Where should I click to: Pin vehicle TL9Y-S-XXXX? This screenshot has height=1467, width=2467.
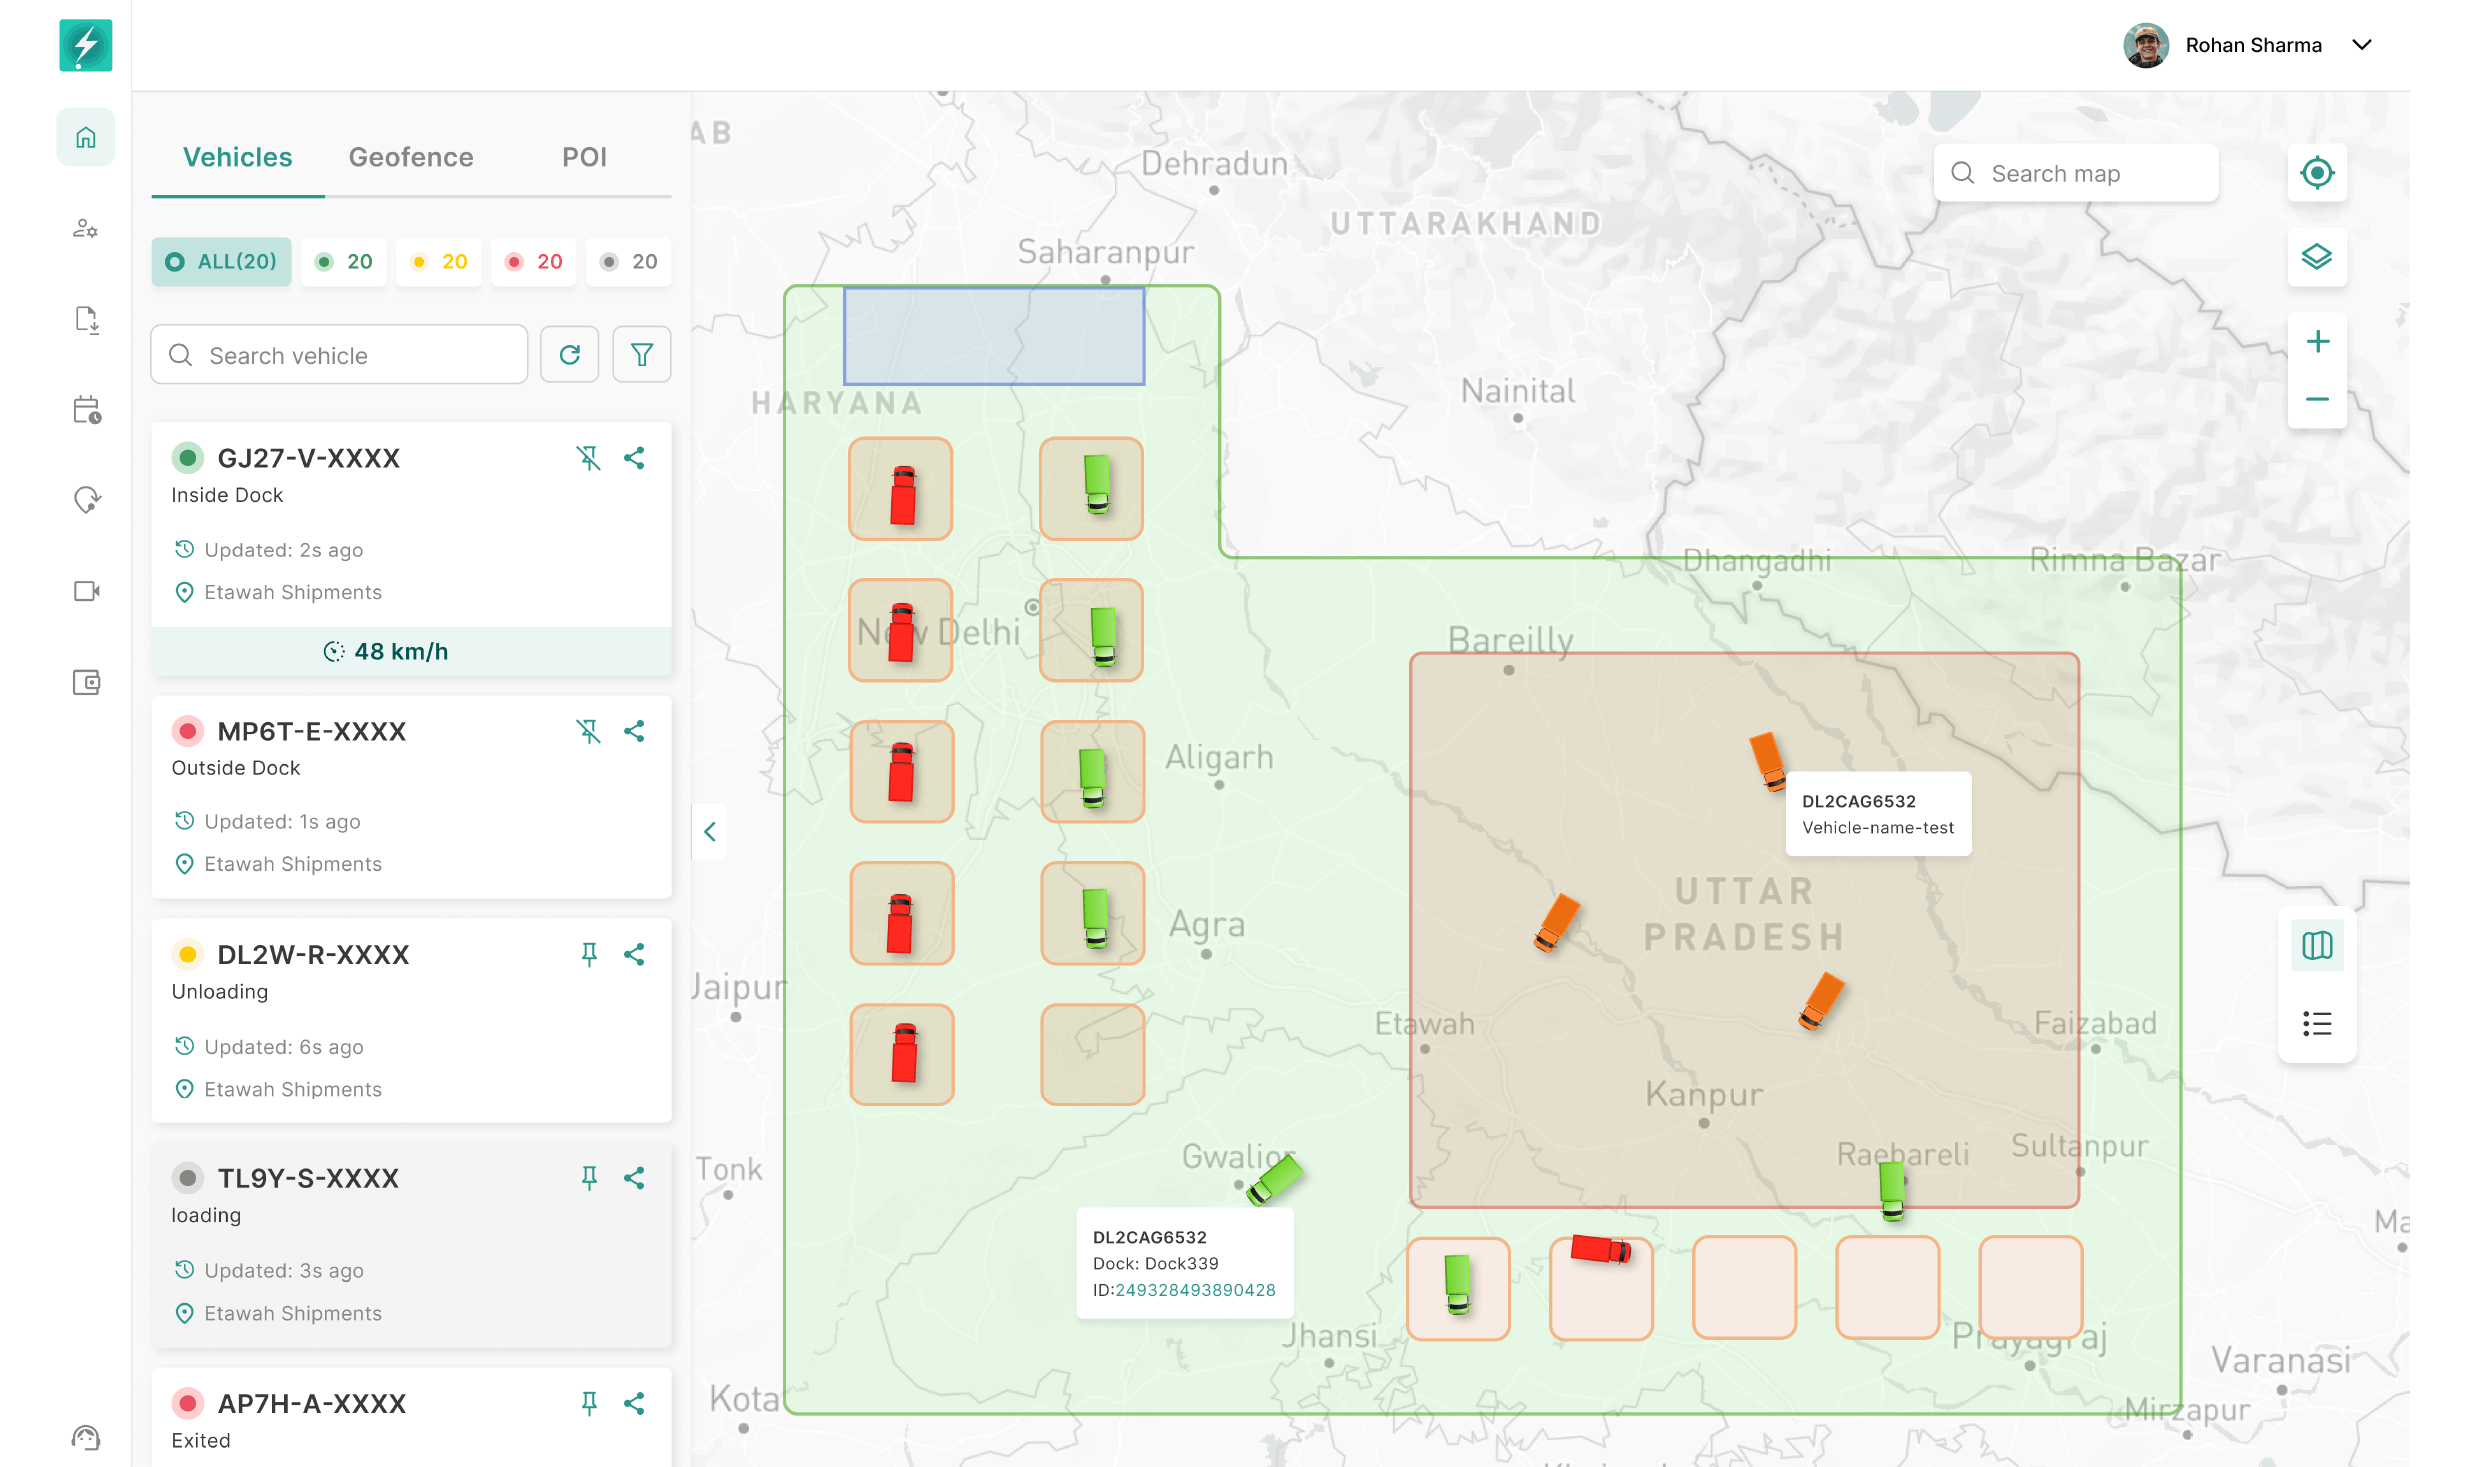tap(589, 1178)
